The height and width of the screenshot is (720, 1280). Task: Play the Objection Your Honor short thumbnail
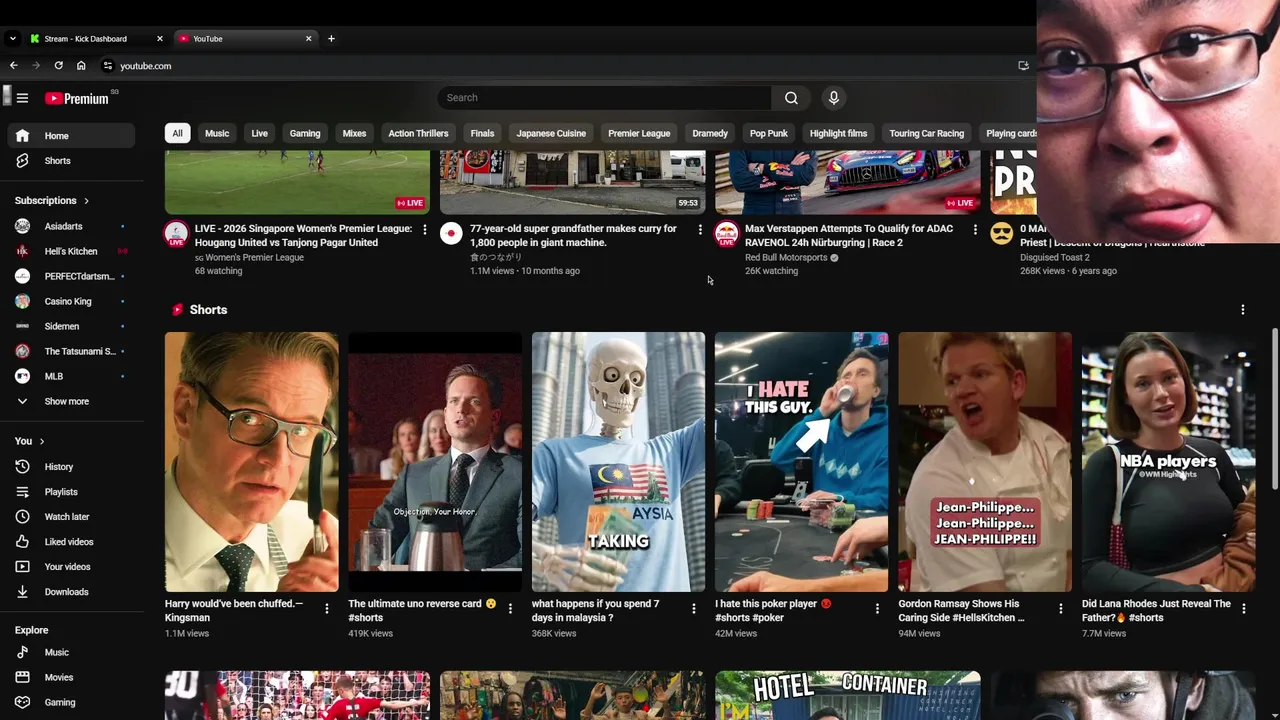(x=435, y=462)
